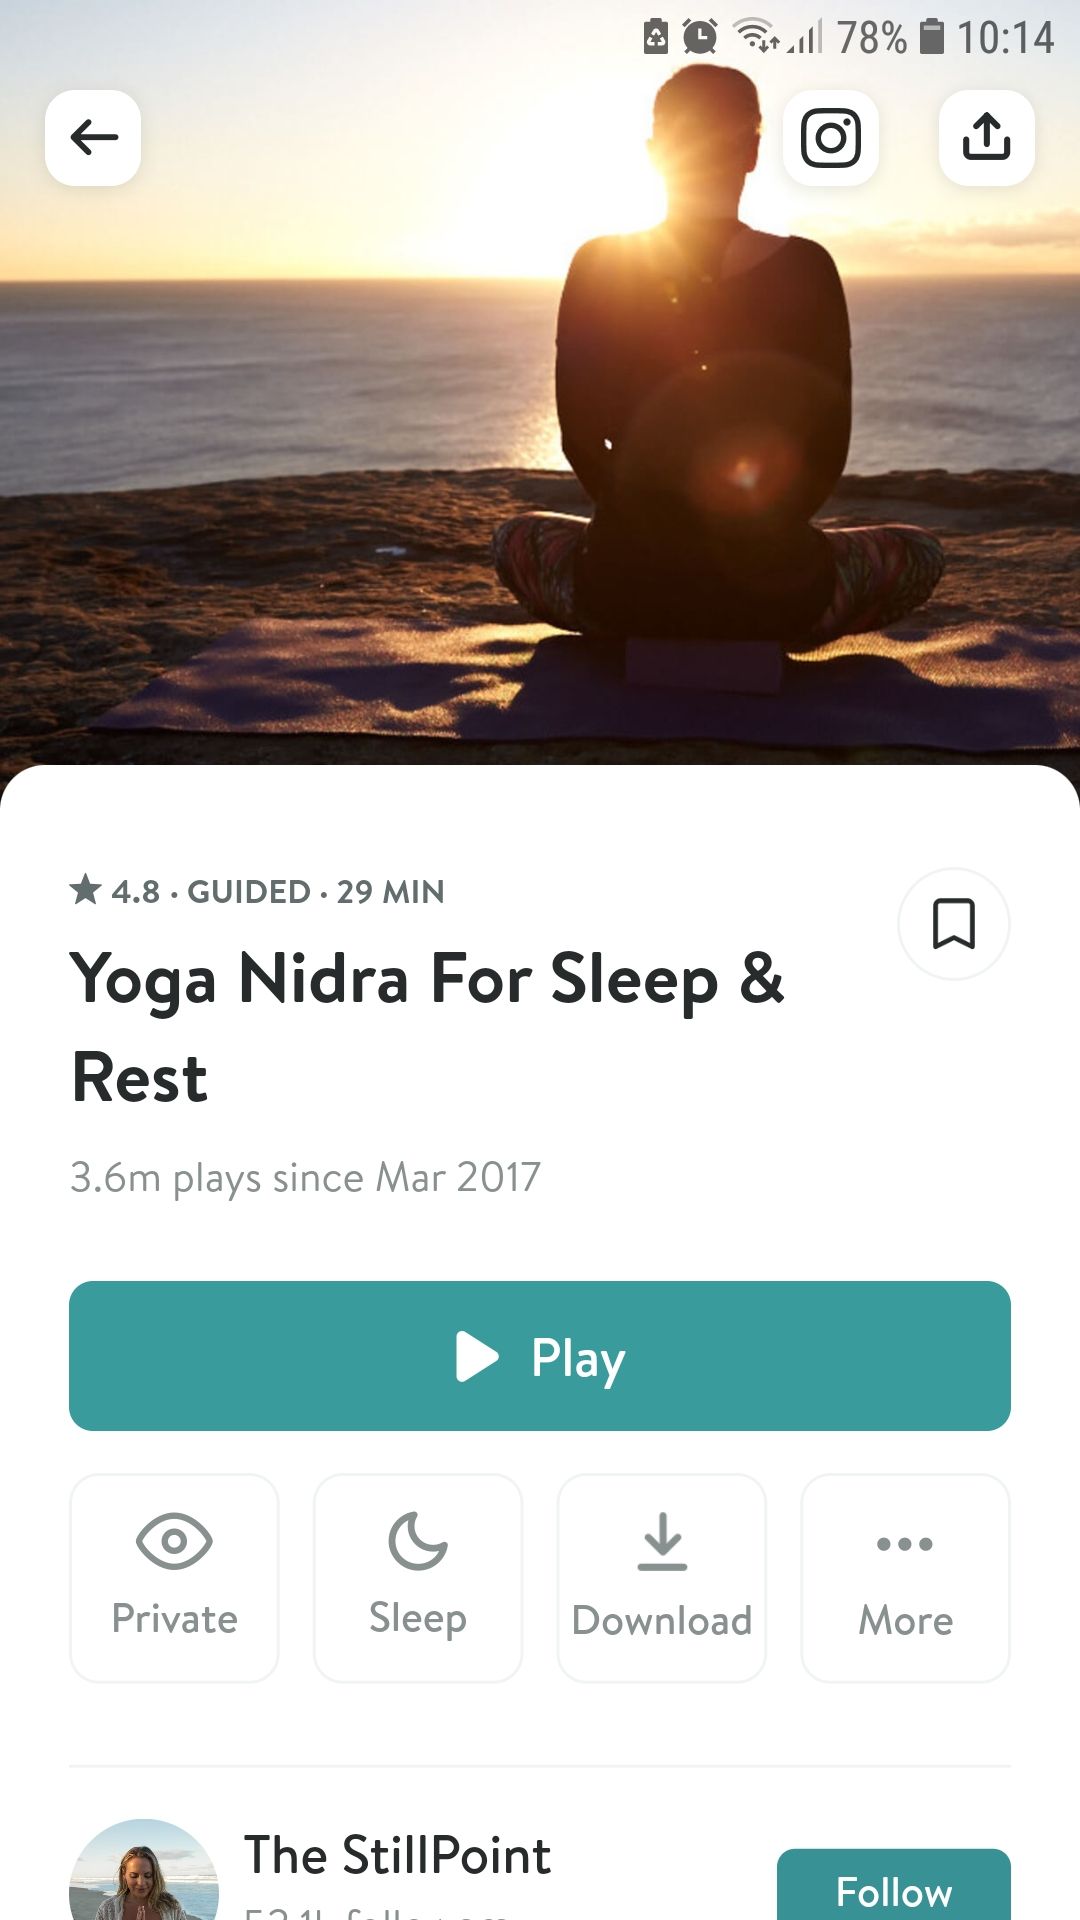The width and height of the screenshot is (1080, 1920).
Task: Select the track title Yoga Nidra
Action: point(428,1028)
